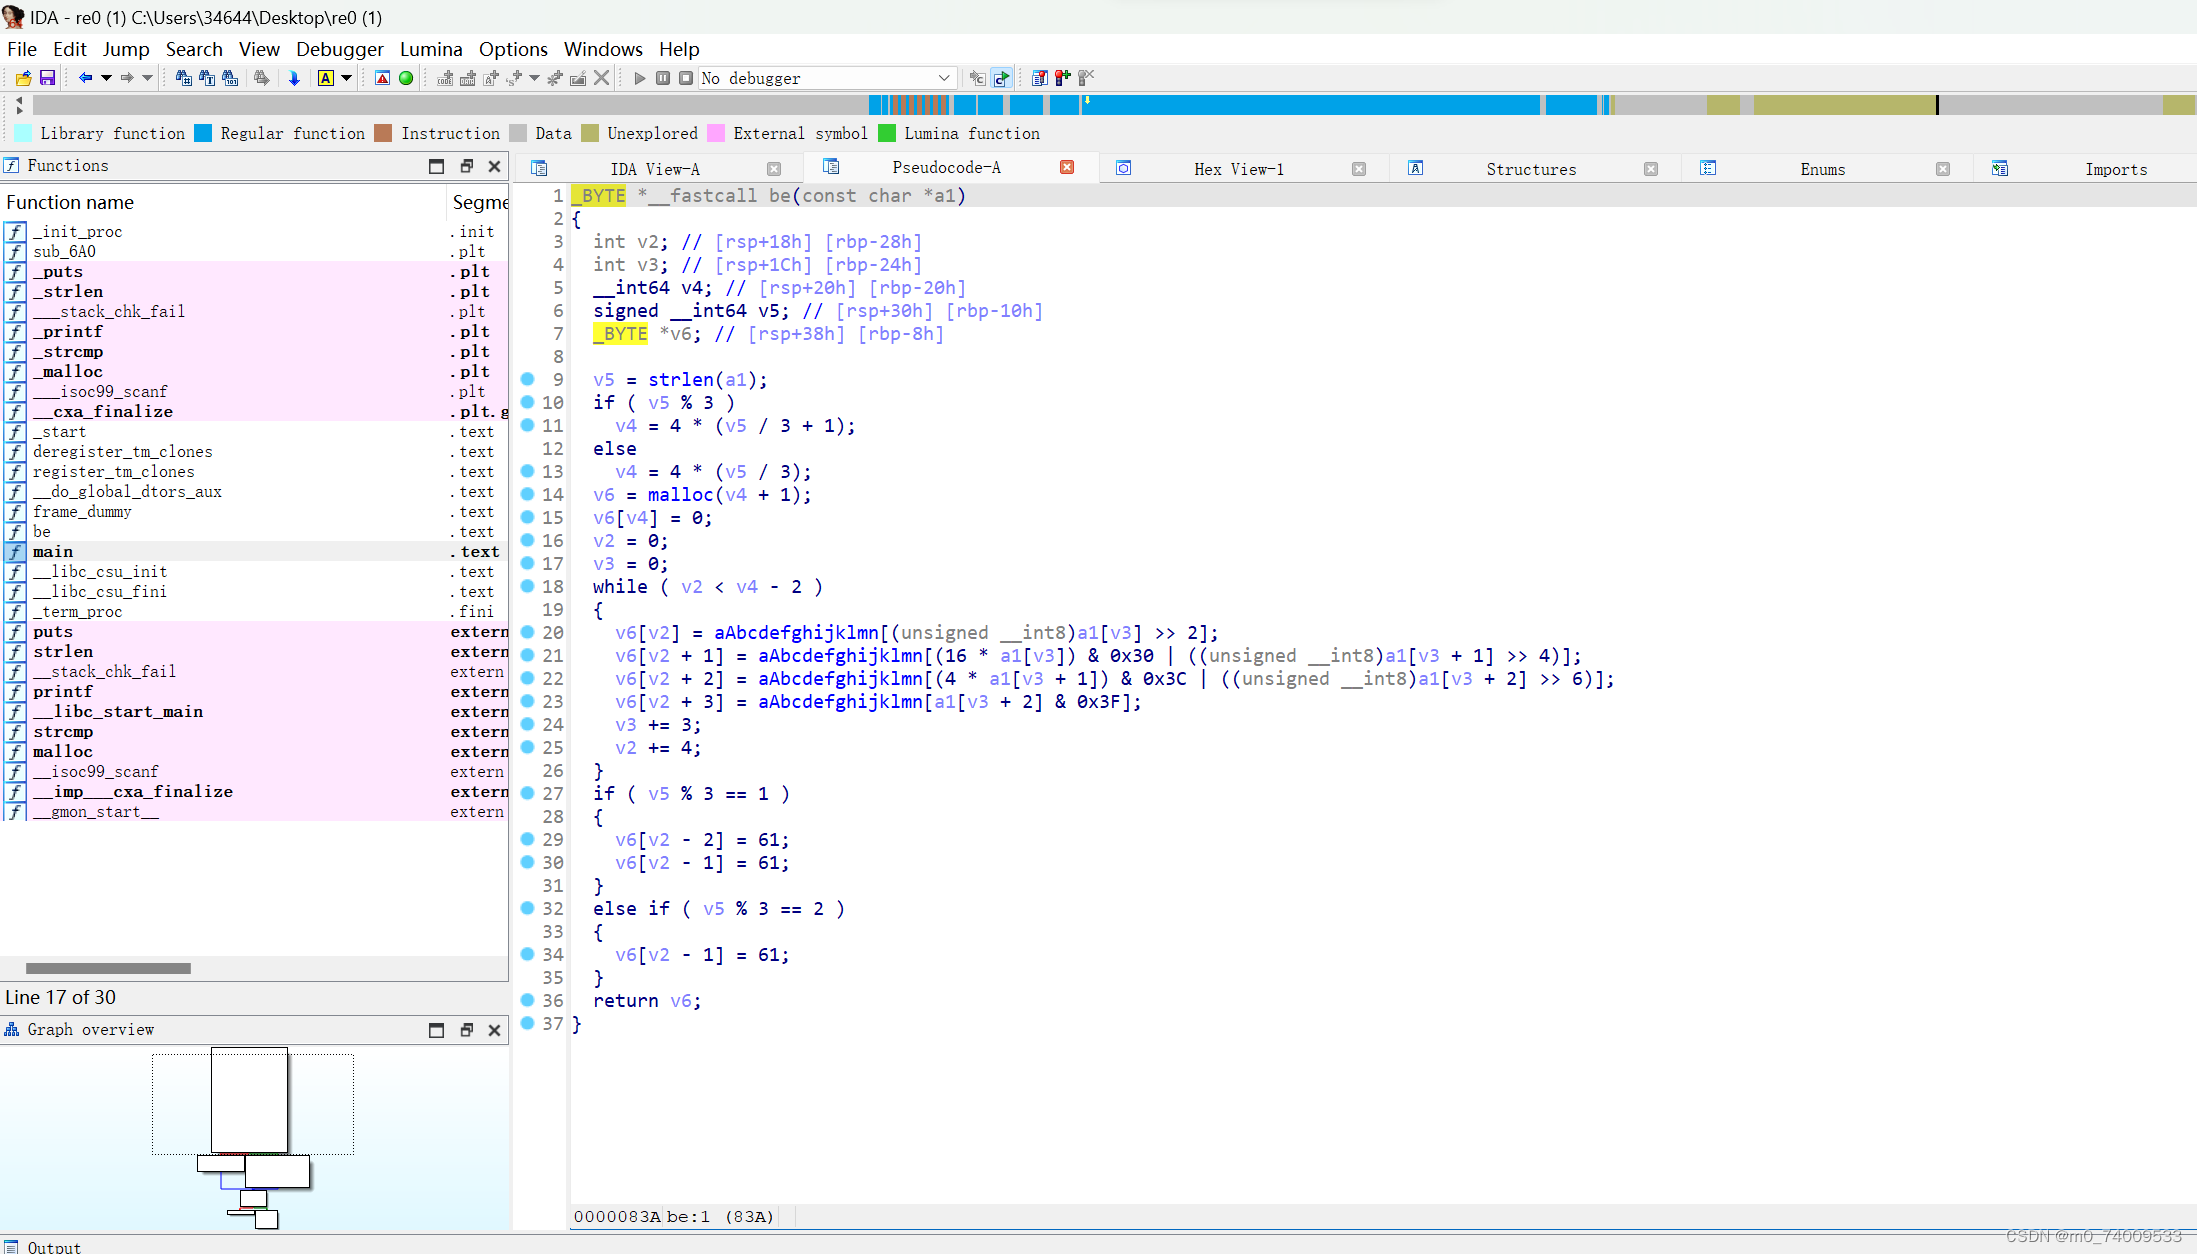Click the cancel X toolbar icon
The width and height of the screenshot is (2197, 1254).
601,78
